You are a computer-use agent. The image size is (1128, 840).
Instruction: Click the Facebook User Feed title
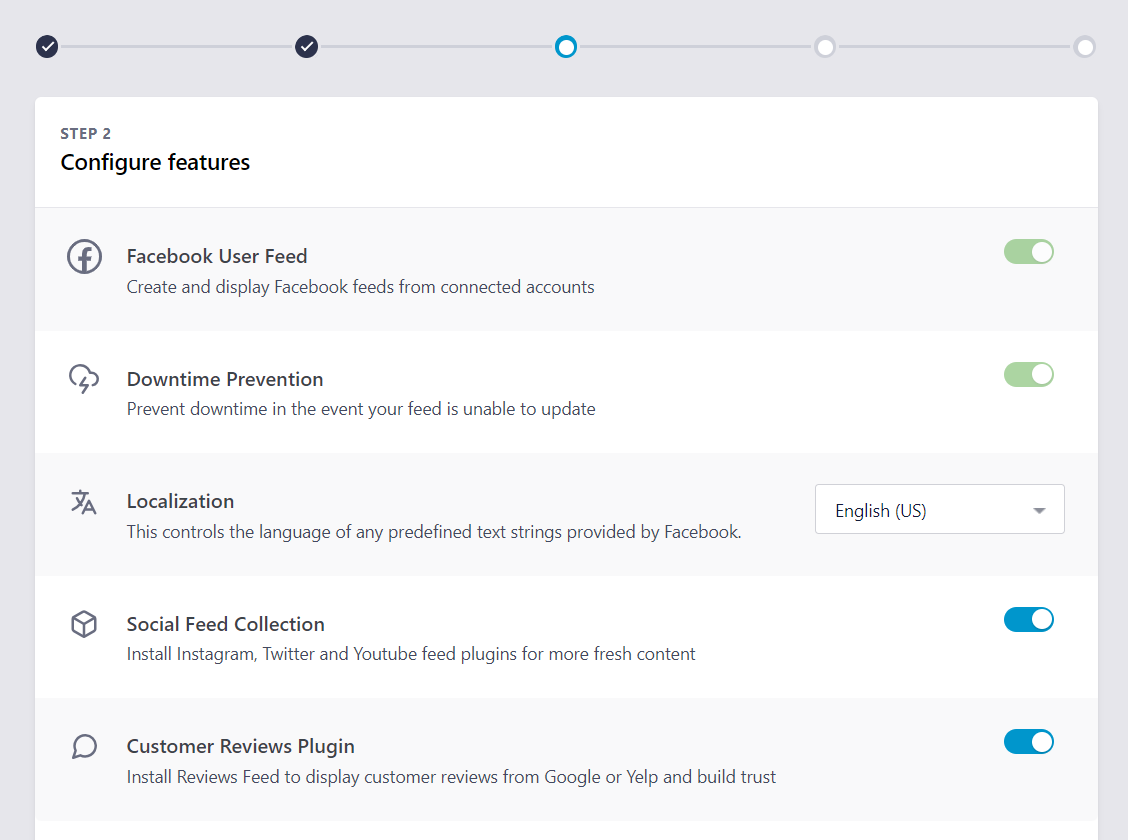[217, 257]
